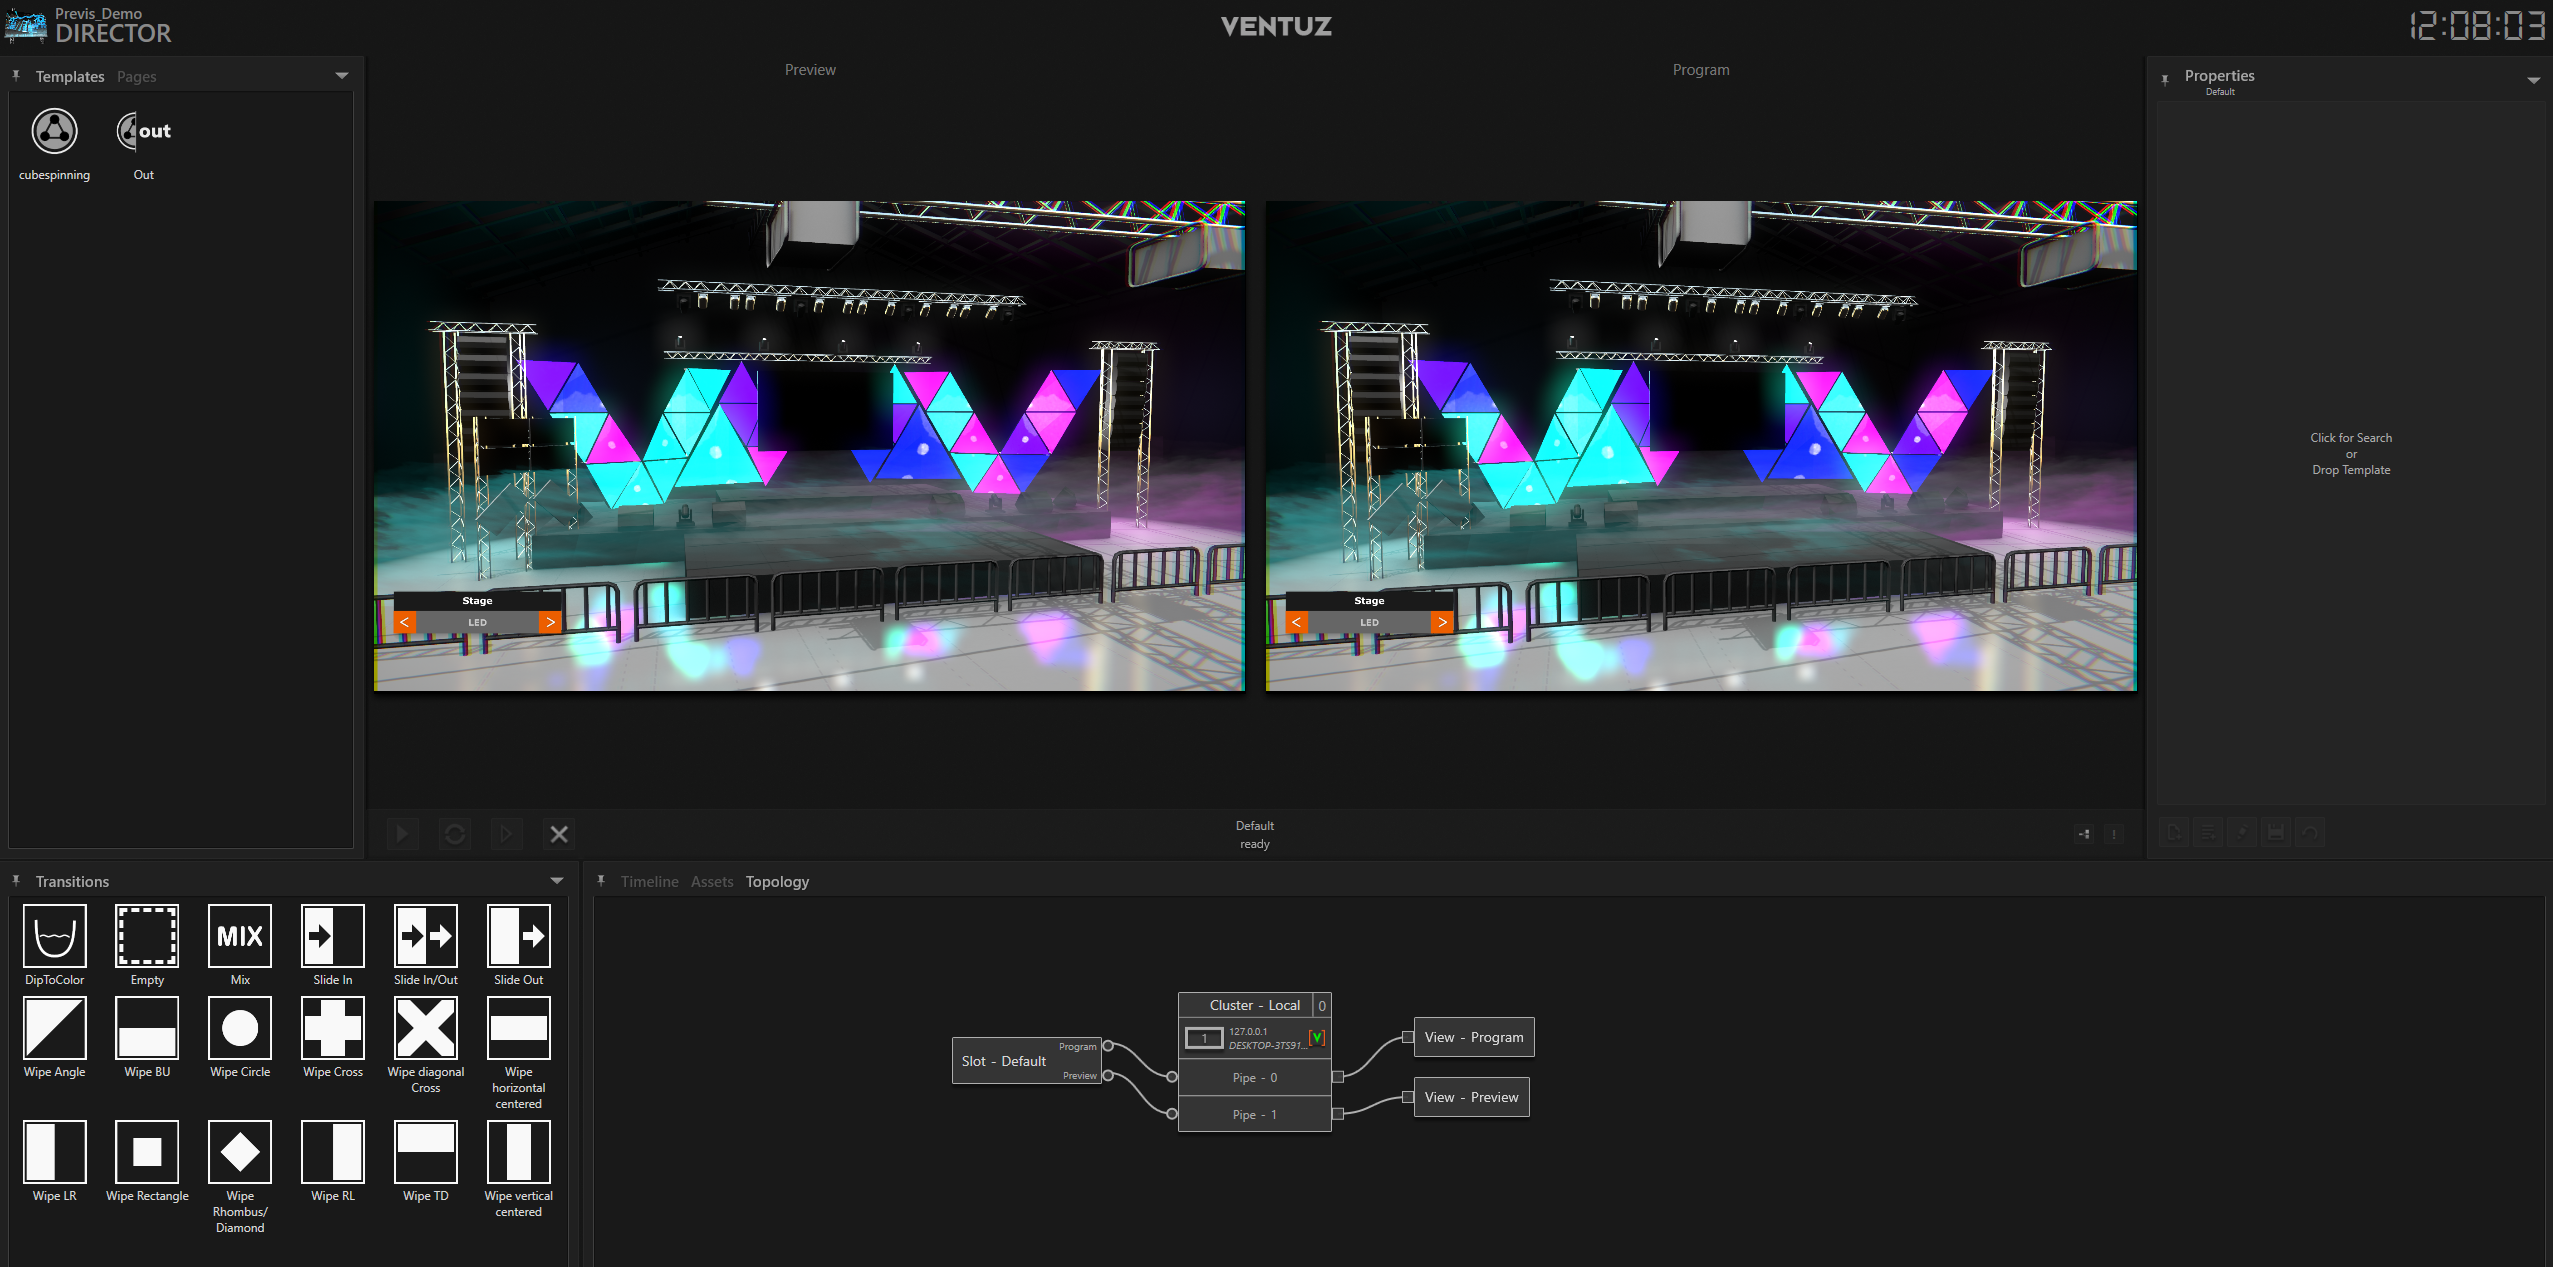Select the Wipe Circle transition

pyautogui.click(x=240, y=1028)
